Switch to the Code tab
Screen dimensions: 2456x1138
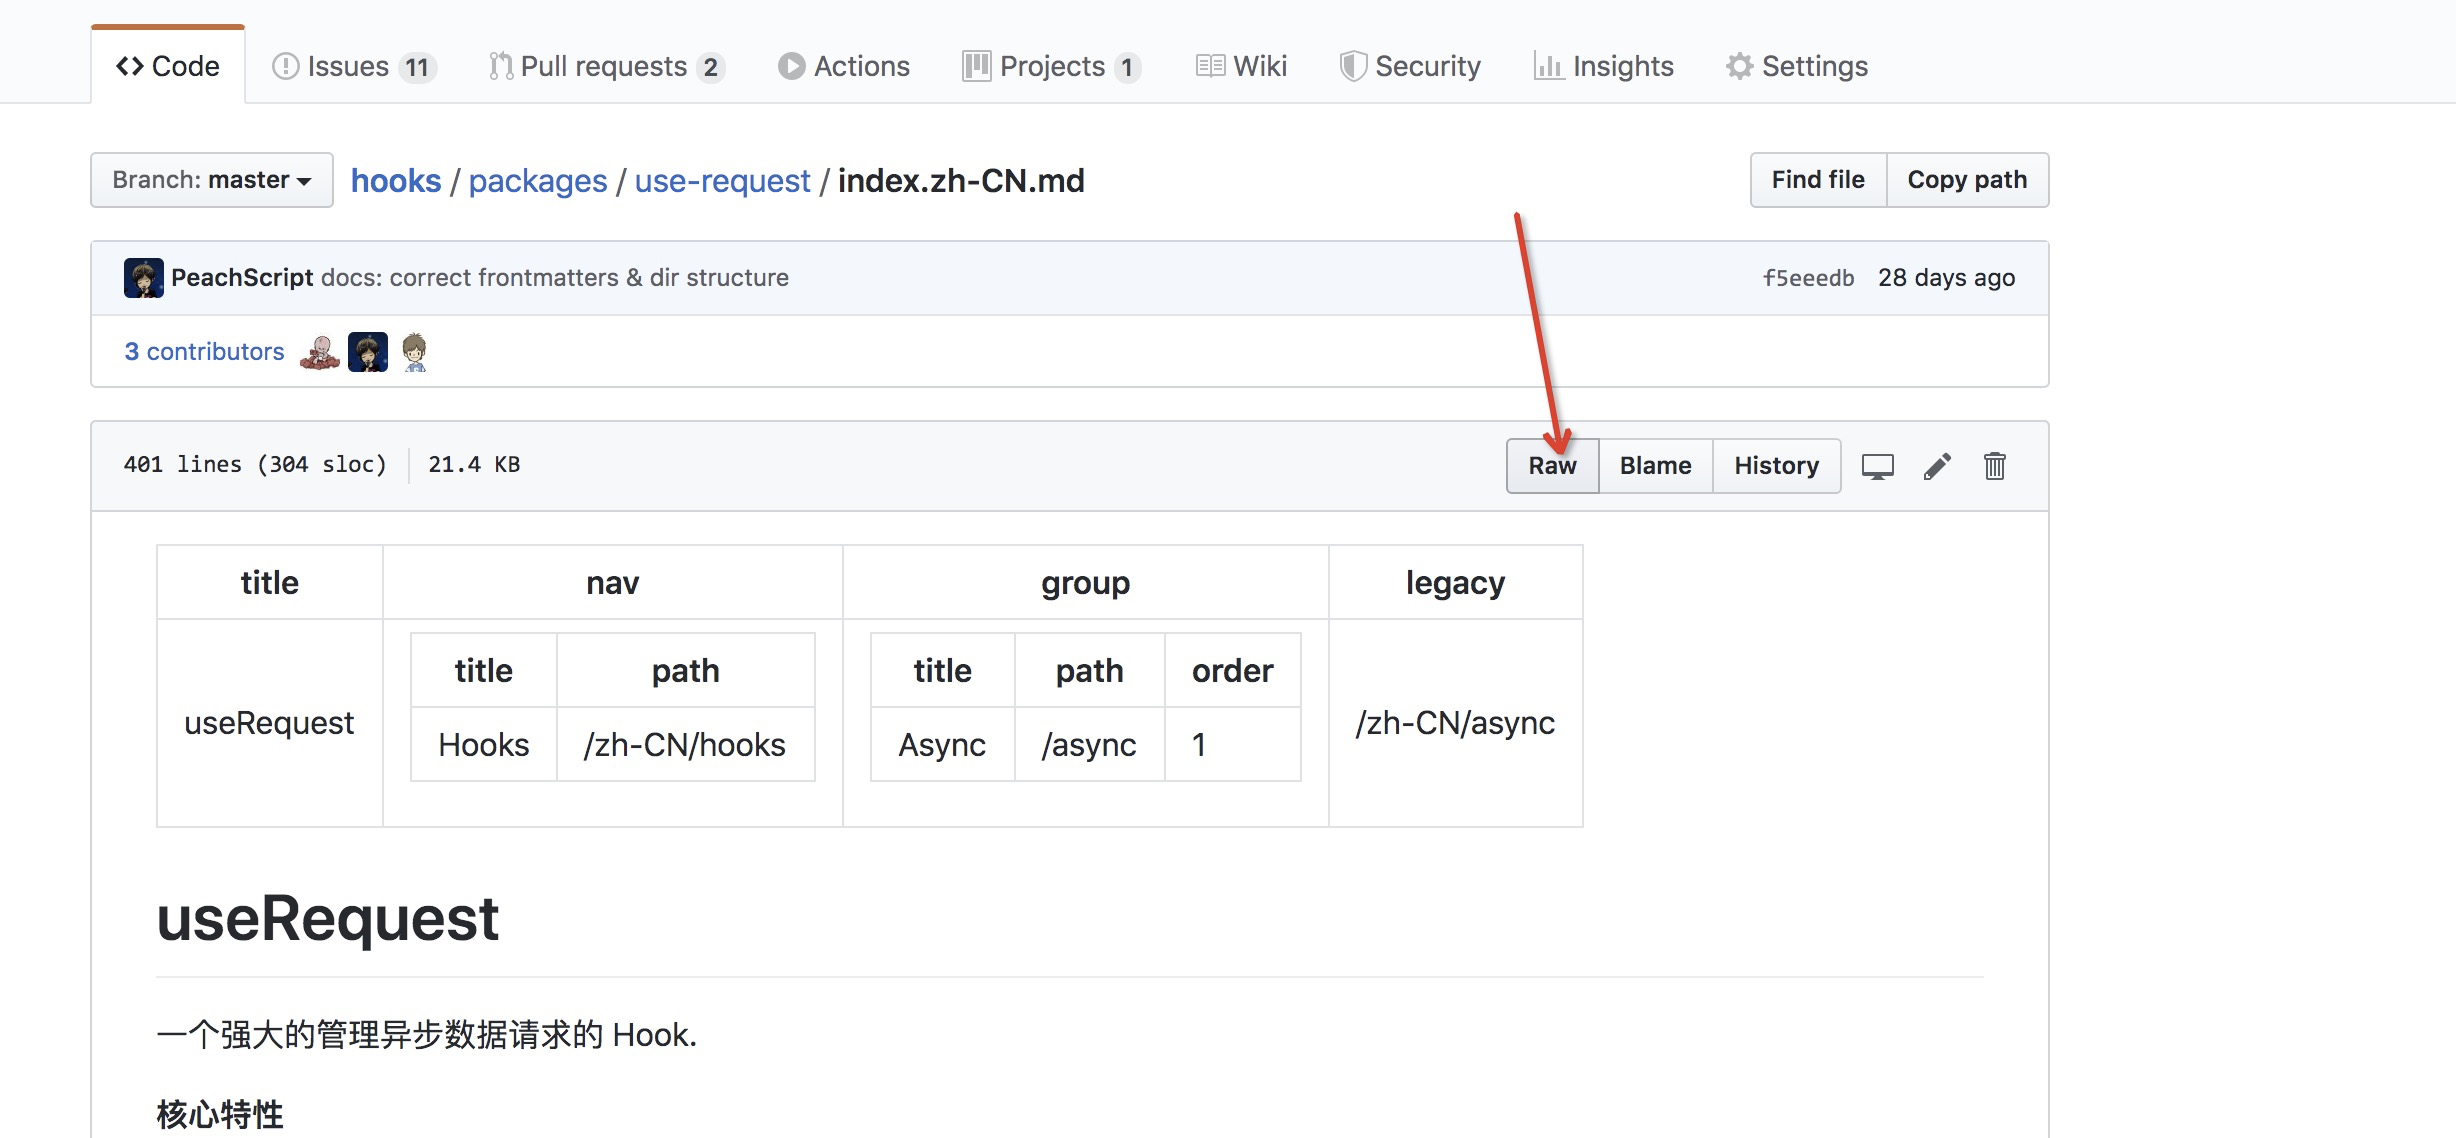[x=168, y=66]
